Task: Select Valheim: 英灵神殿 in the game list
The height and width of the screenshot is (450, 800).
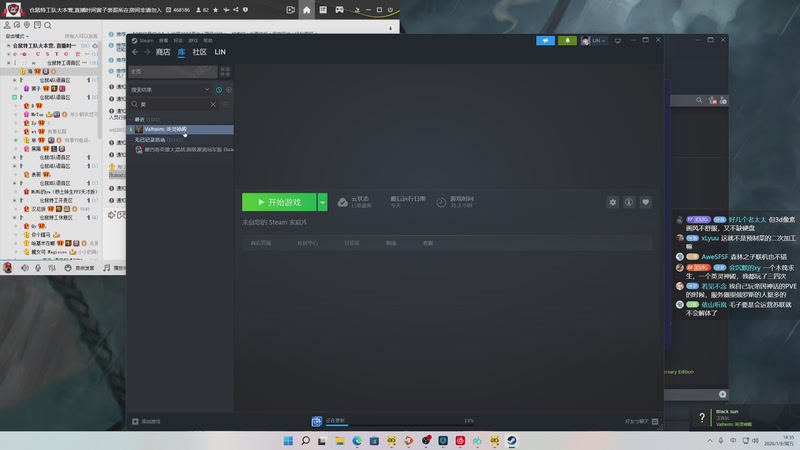Action: (x=181, y=129)
